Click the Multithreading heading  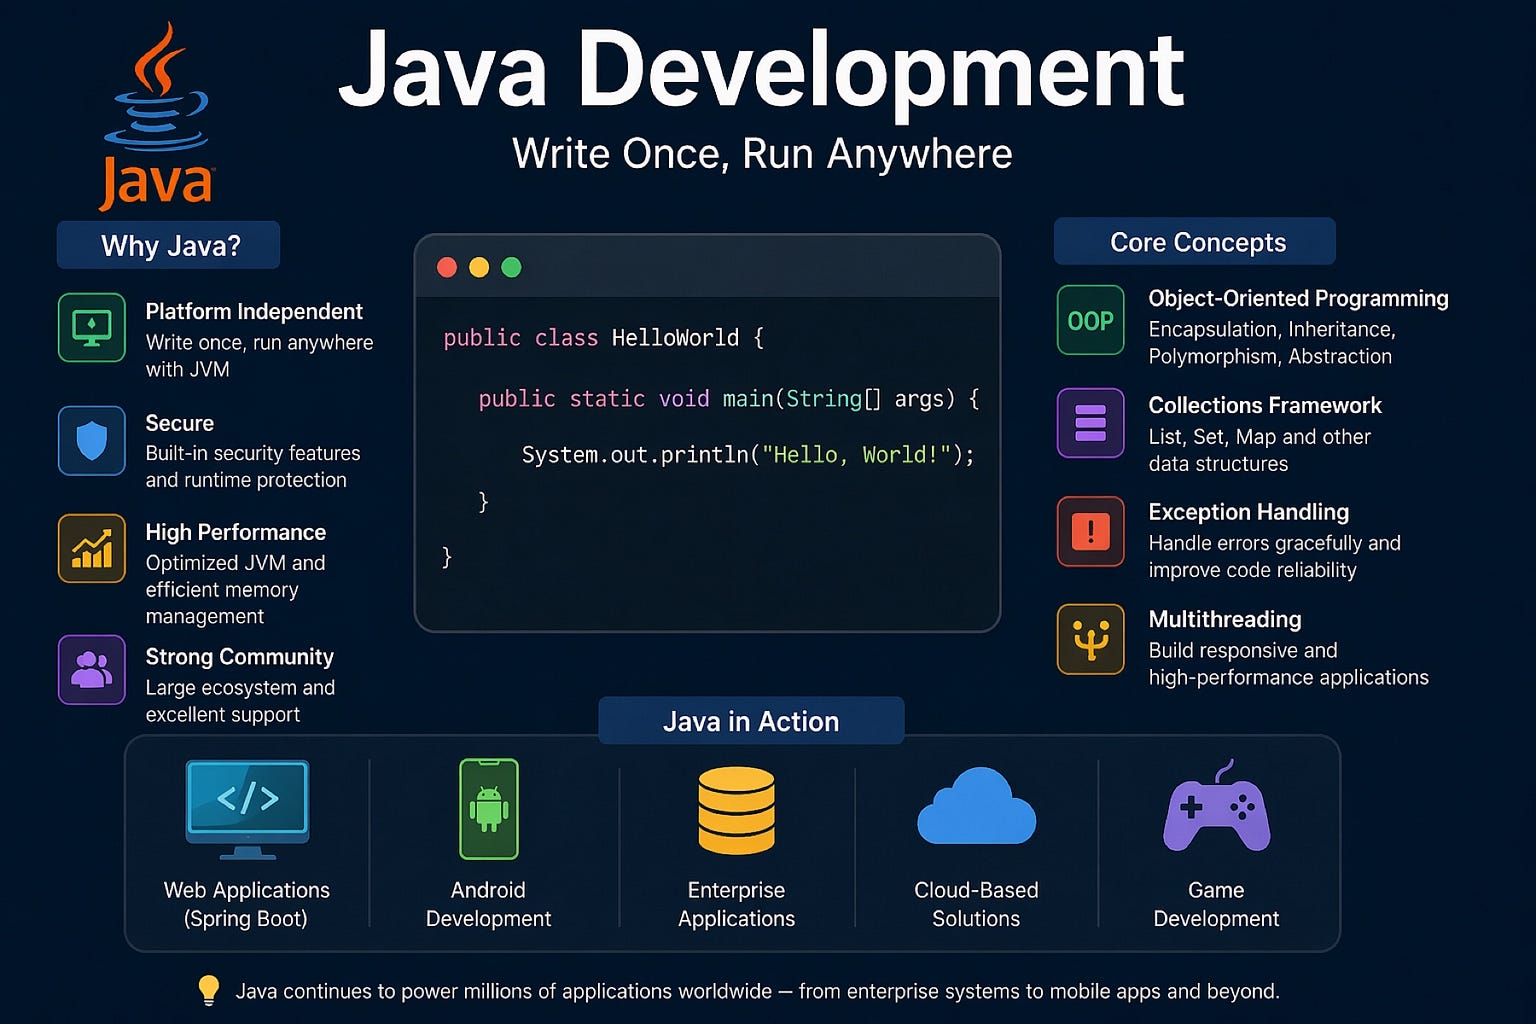(x=1225, y=620)
